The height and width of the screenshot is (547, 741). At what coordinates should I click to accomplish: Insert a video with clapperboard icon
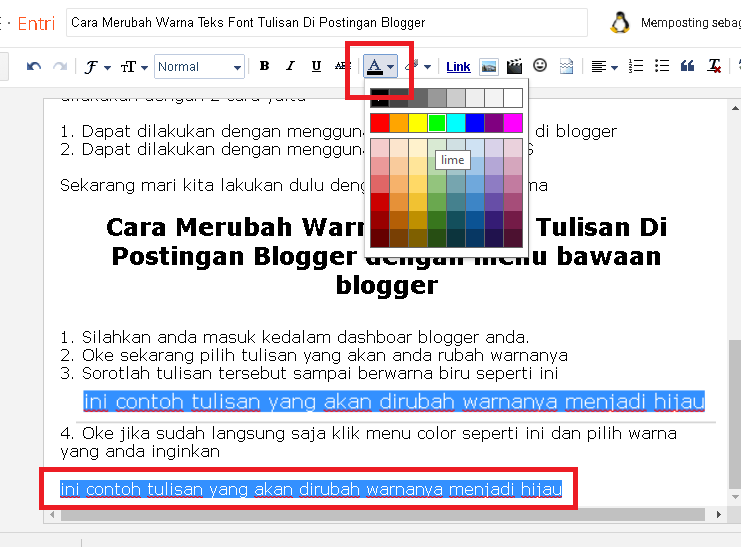pyautogui.click(x=514, y=66)
